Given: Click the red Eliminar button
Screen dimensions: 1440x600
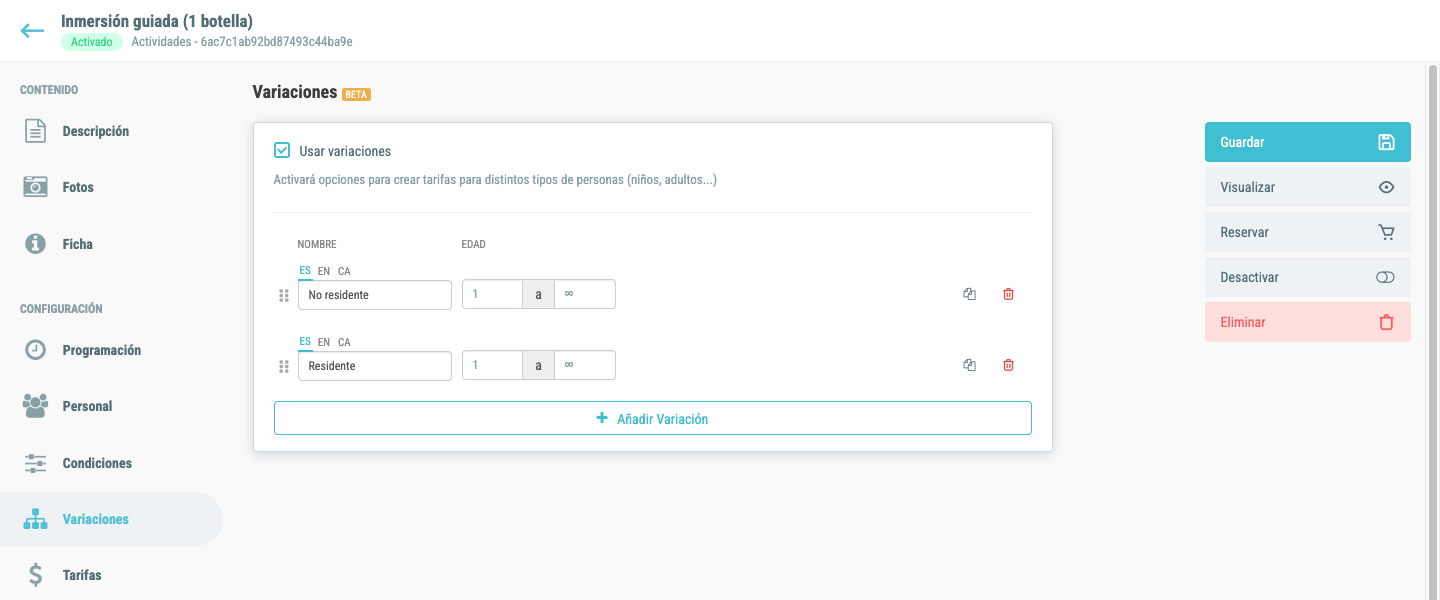Looking at the screenshot, I should [x=1308, y=322].
